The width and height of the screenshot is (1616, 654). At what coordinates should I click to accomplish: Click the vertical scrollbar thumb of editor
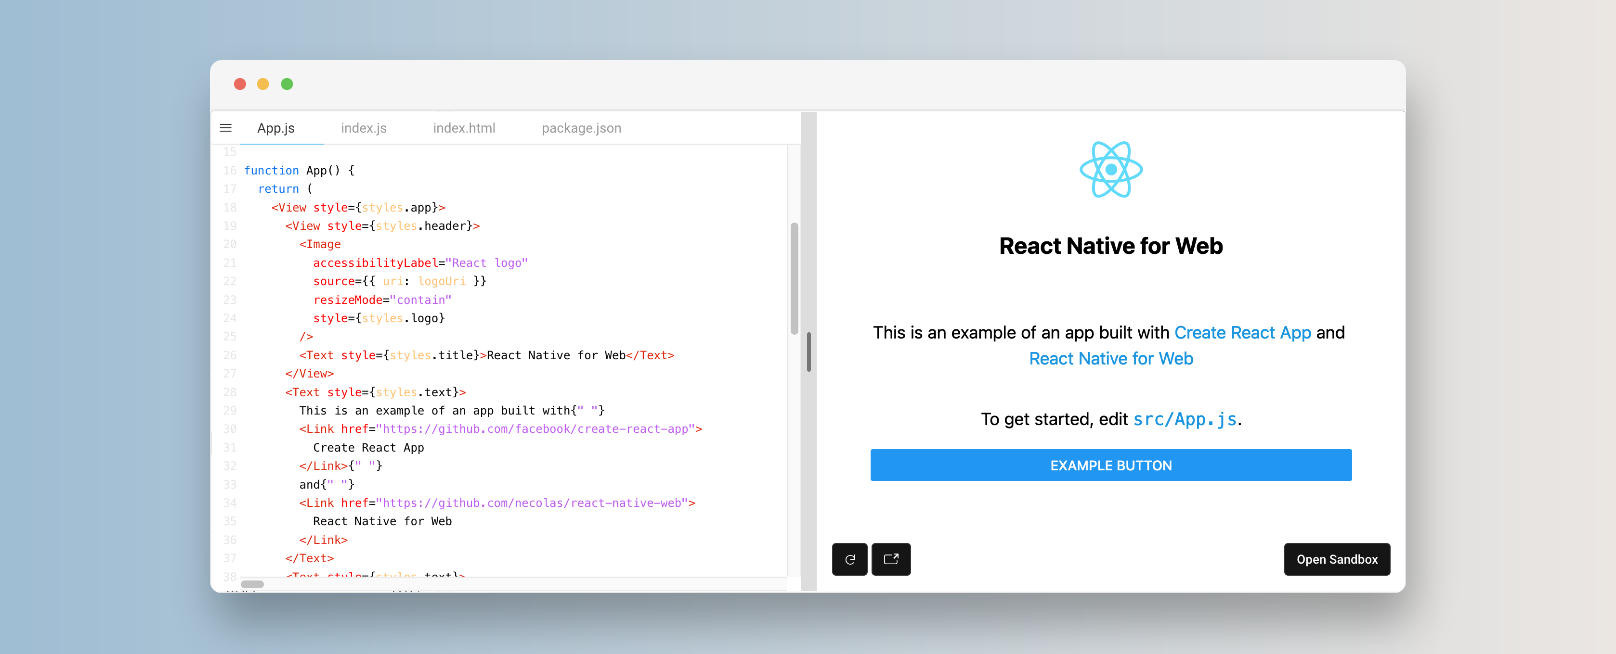[x=795, y=278]
